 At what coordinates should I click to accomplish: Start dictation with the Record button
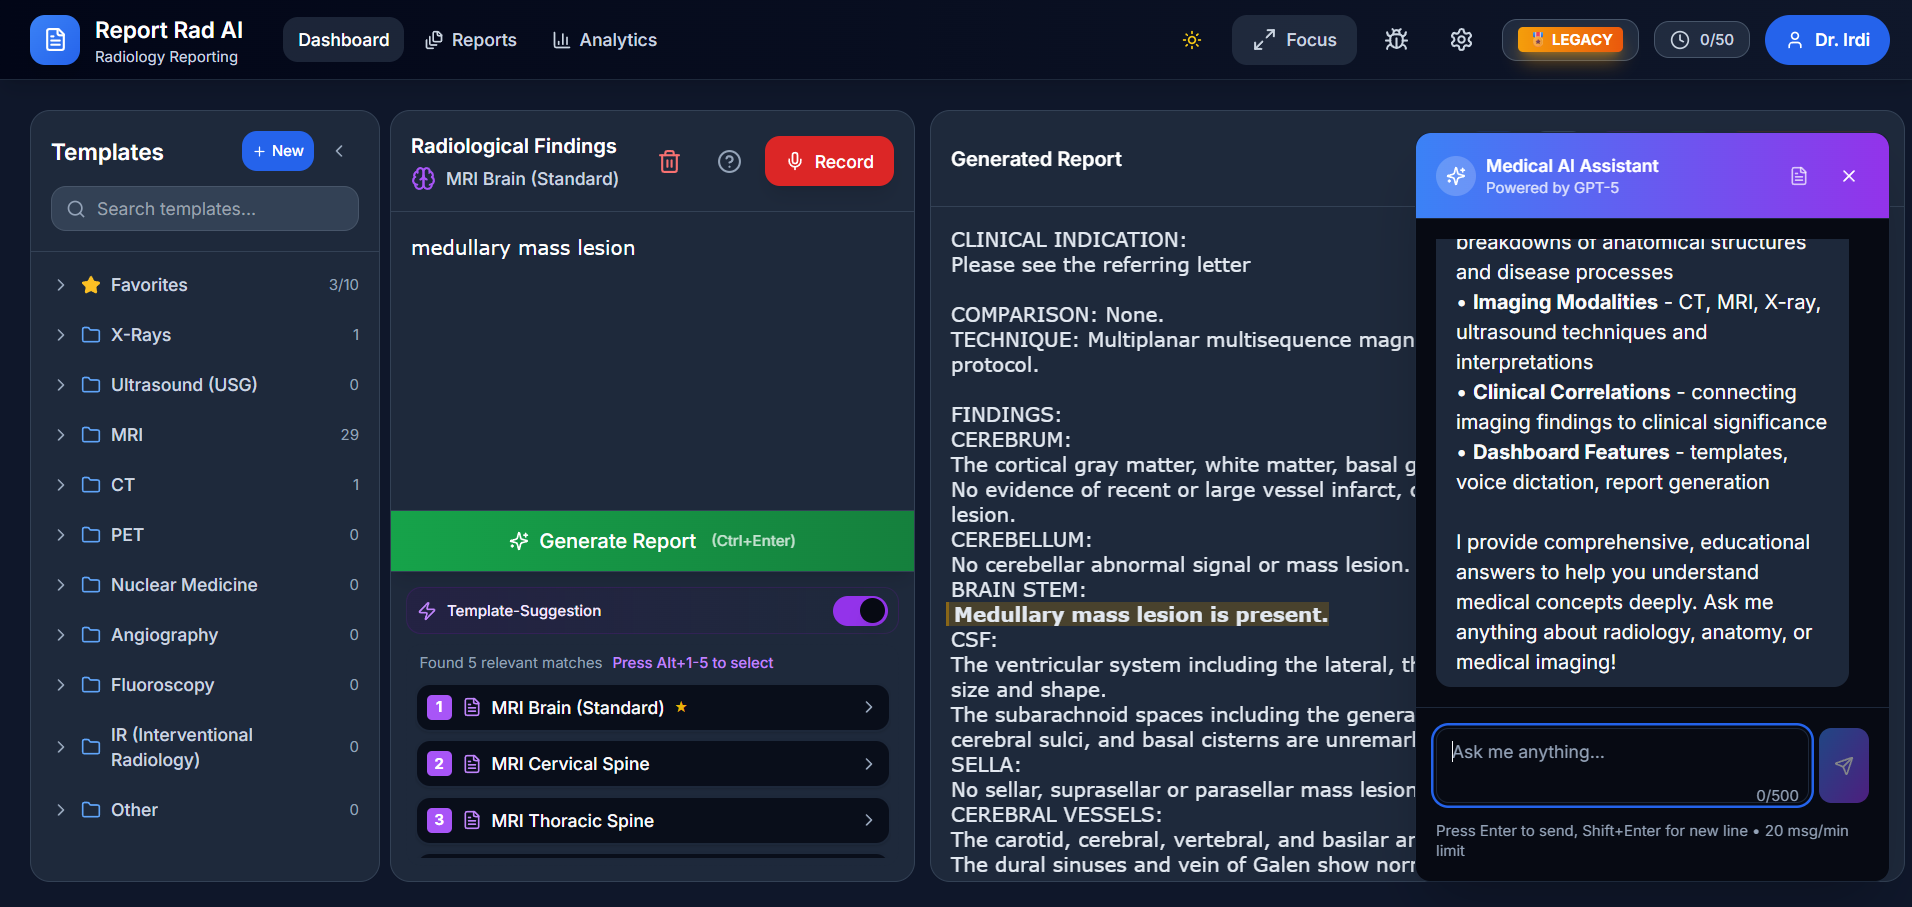(829, 161)
